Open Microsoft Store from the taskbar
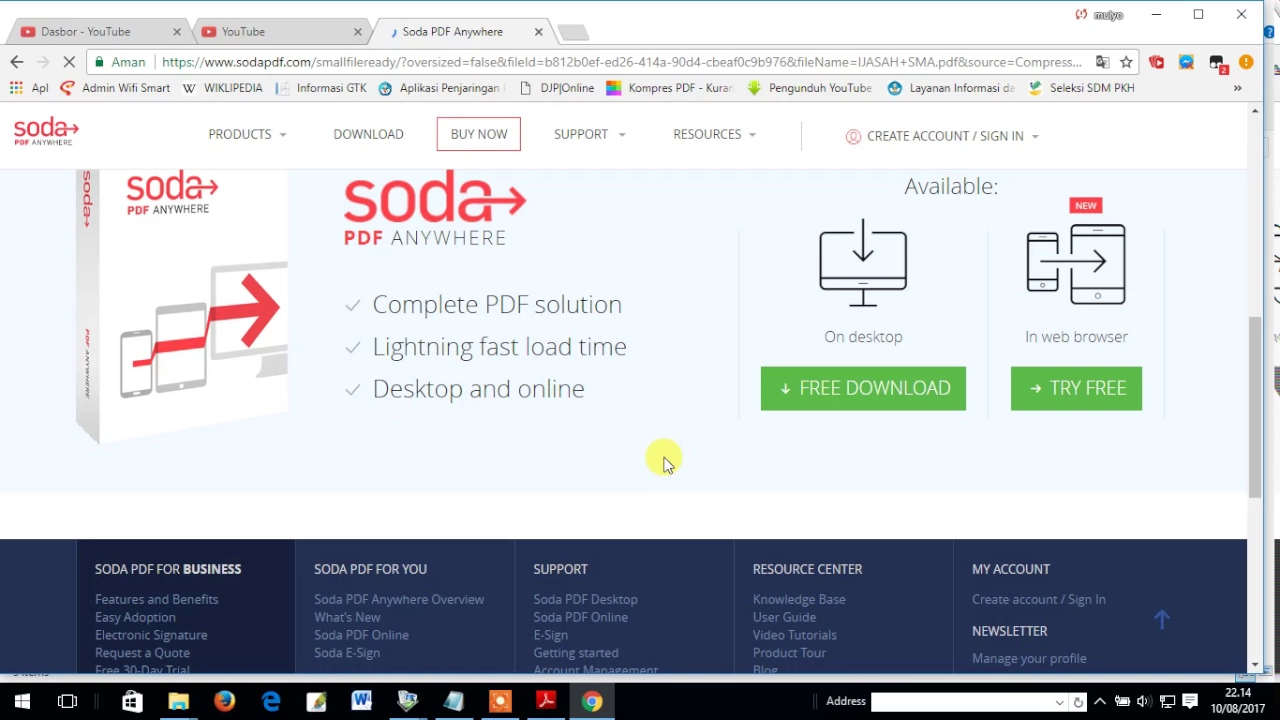Viewport: 1280px width, 720px height. tap(132, 701)
